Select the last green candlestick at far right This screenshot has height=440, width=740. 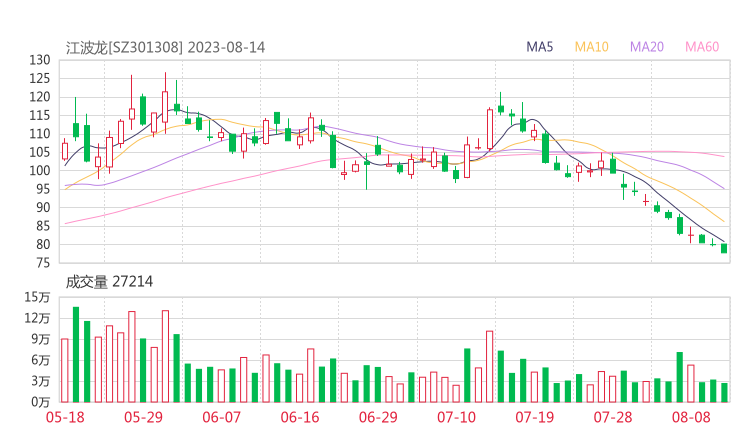click(724, 248)
